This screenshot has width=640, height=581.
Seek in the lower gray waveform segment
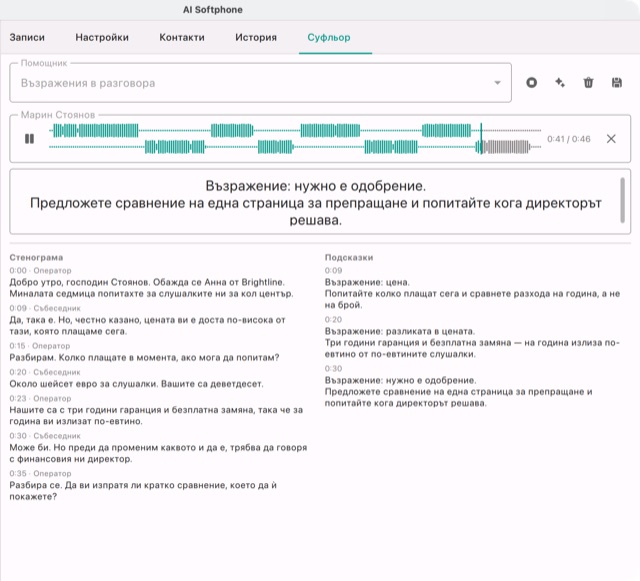point(506,147)
